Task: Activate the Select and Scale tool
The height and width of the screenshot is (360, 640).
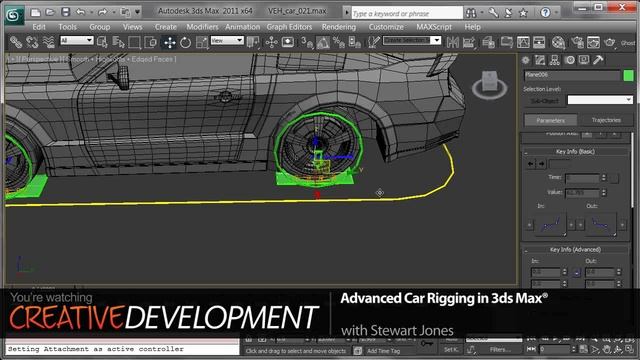Action: [x=202, y=42]
